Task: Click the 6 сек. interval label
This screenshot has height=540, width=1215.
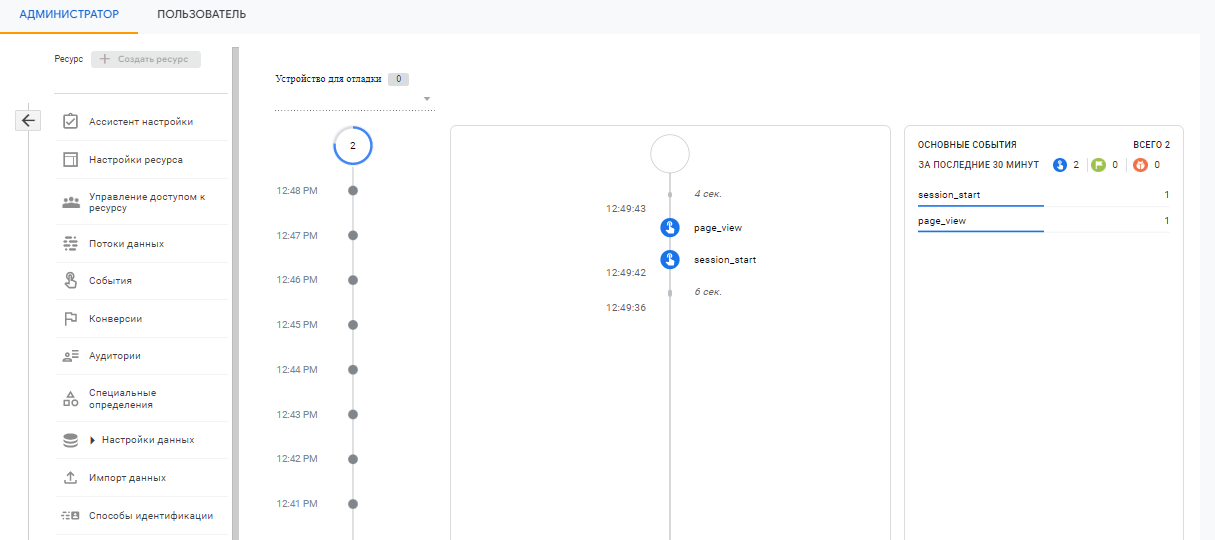Action: click(708, 292)
